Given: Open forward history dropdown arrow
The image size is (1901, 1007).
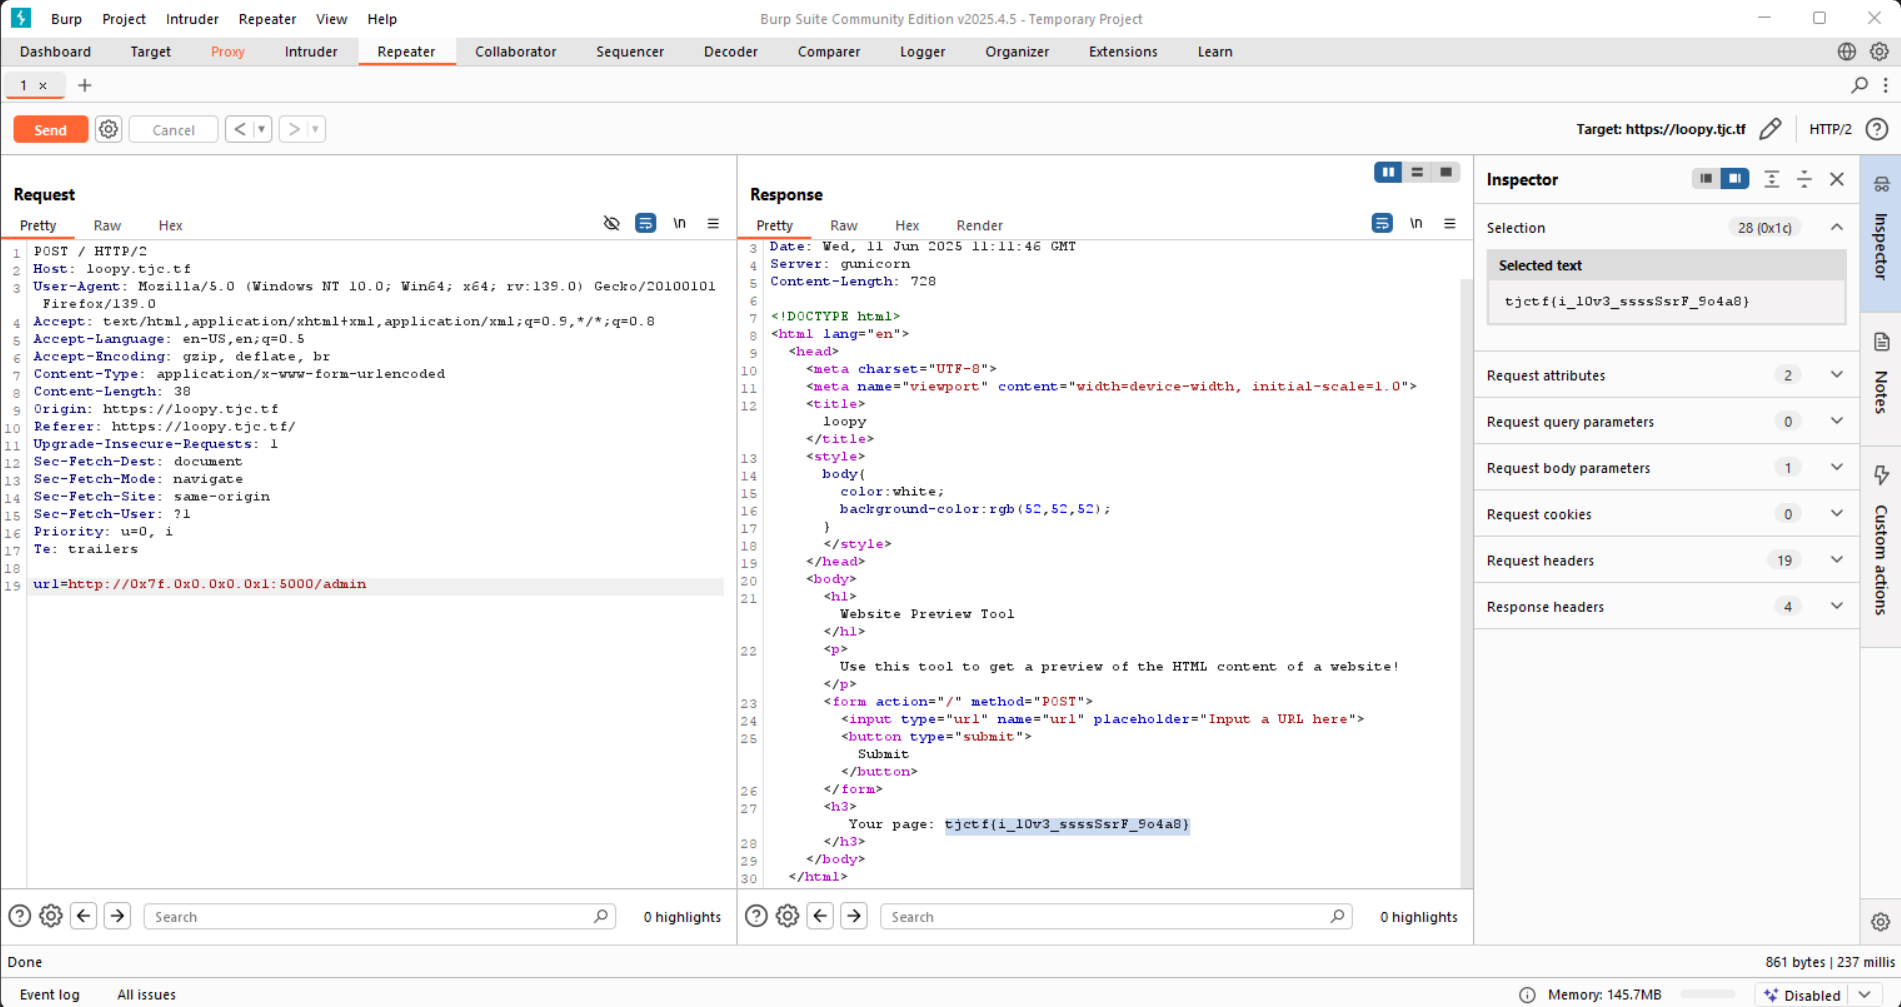Looking at the screenshot, I should [316, 129].
